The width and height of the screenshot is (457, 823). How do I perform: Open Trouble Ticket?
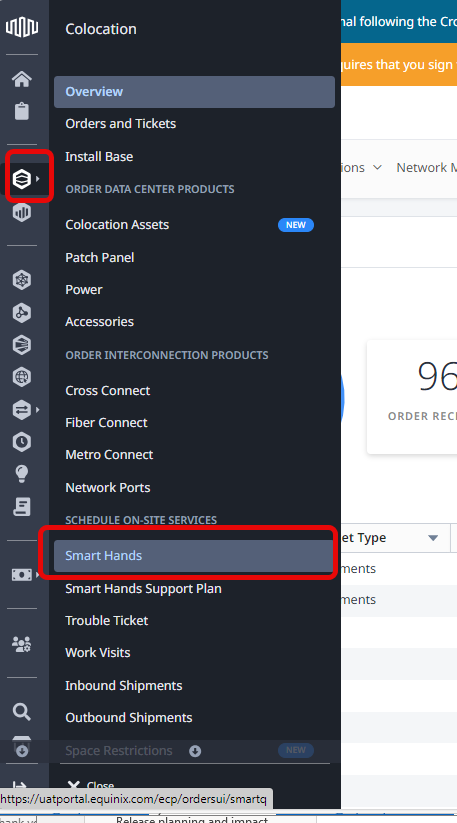(x=107, y=621)
